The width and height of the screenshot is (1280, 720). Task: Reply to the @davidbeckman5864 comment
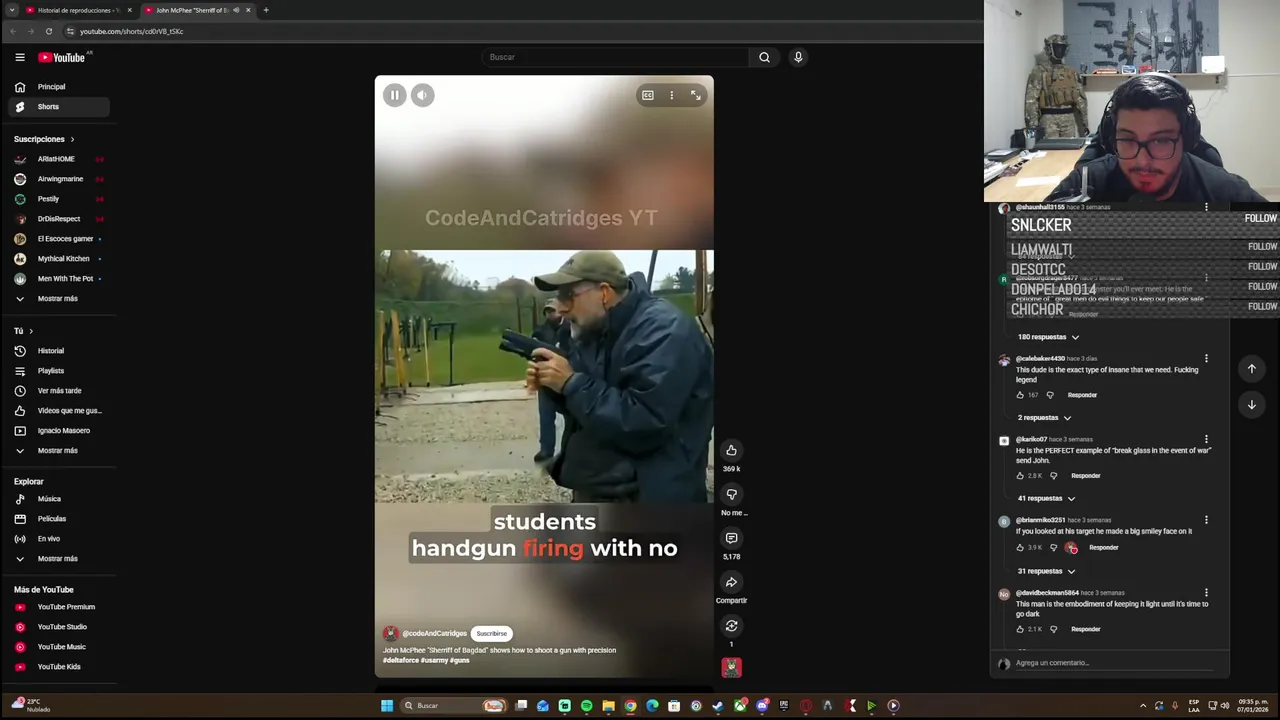tap(1085, 629)
